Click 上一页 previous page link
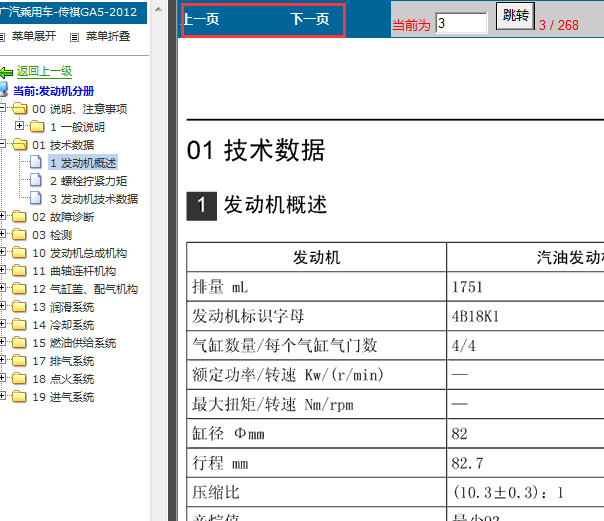604x521 pixels. [x=201, y=19]
